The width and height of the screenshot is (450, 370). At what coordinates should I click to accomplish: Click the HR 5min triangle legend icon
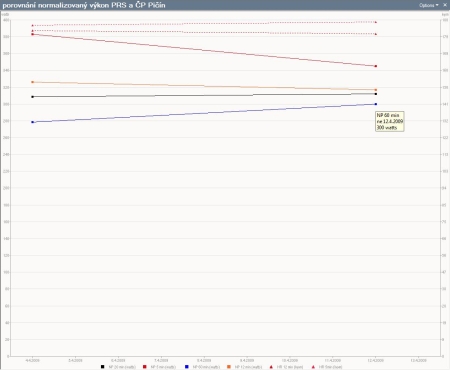pyautogui.click(x=313, y=367)
